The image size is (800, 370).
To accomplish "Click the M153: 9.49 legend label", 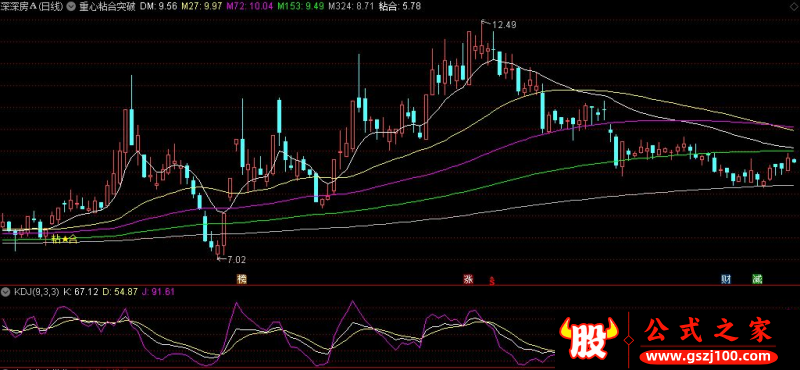I will [301, 6].
